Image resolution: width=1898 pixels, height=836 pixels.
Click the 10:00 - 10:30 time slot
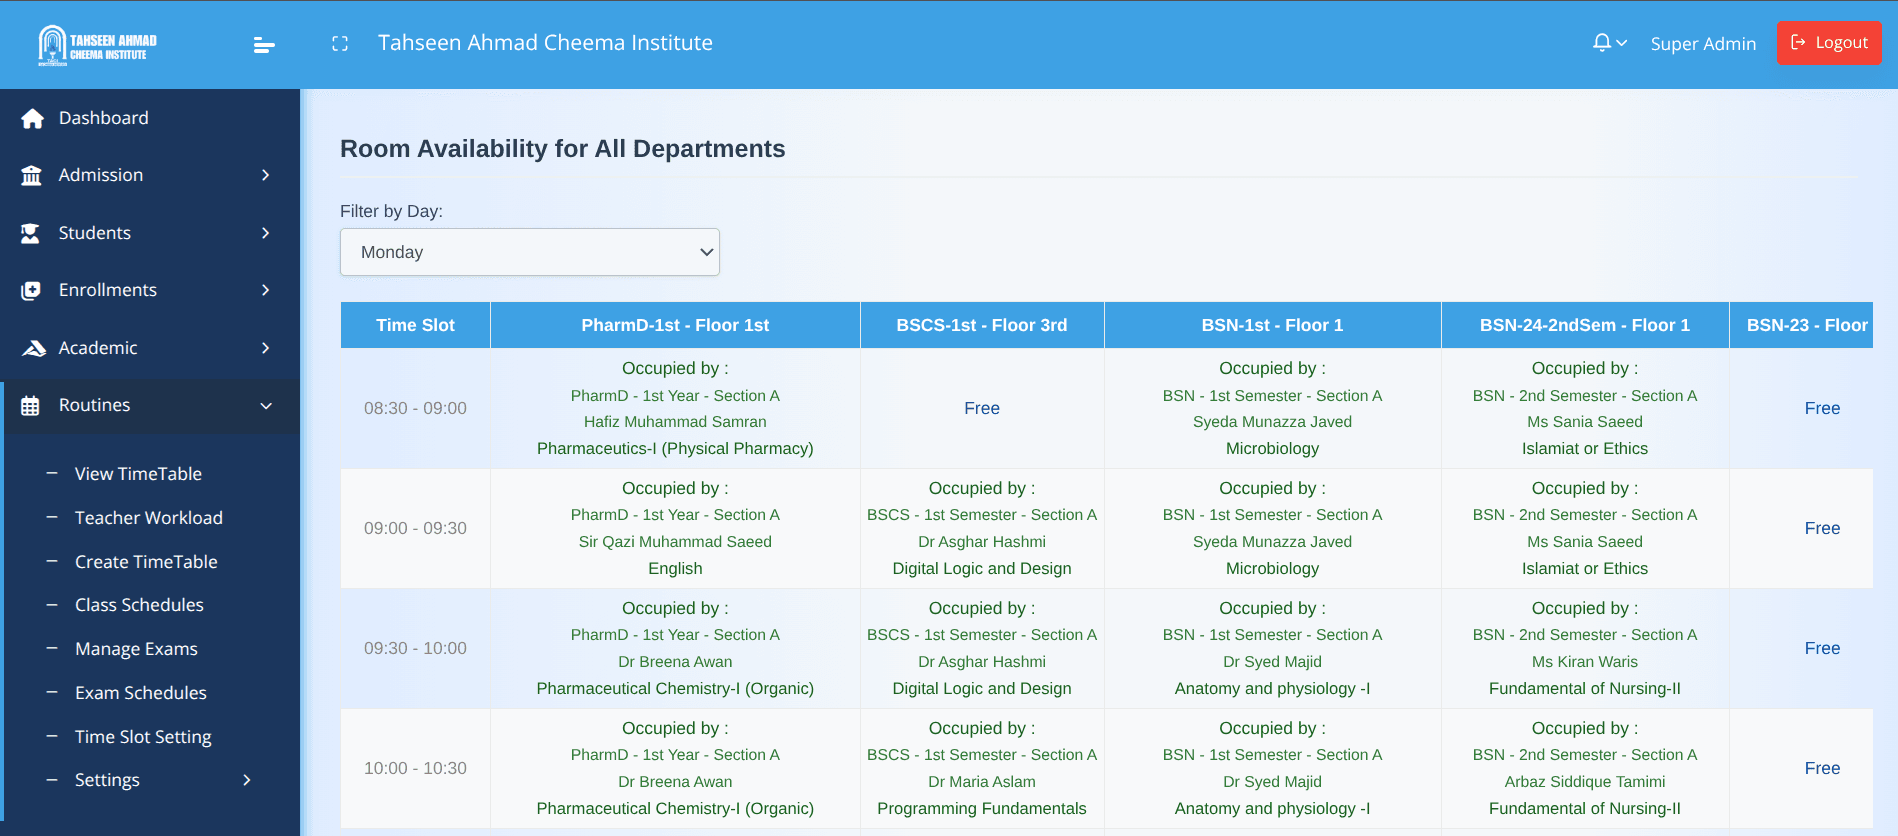pyautogui.click(x=415, y=768)
